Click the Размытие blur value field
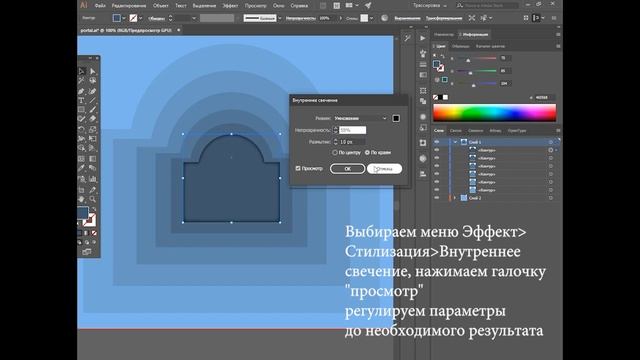This screenshot has width=640, height=360. click(353, 142)
